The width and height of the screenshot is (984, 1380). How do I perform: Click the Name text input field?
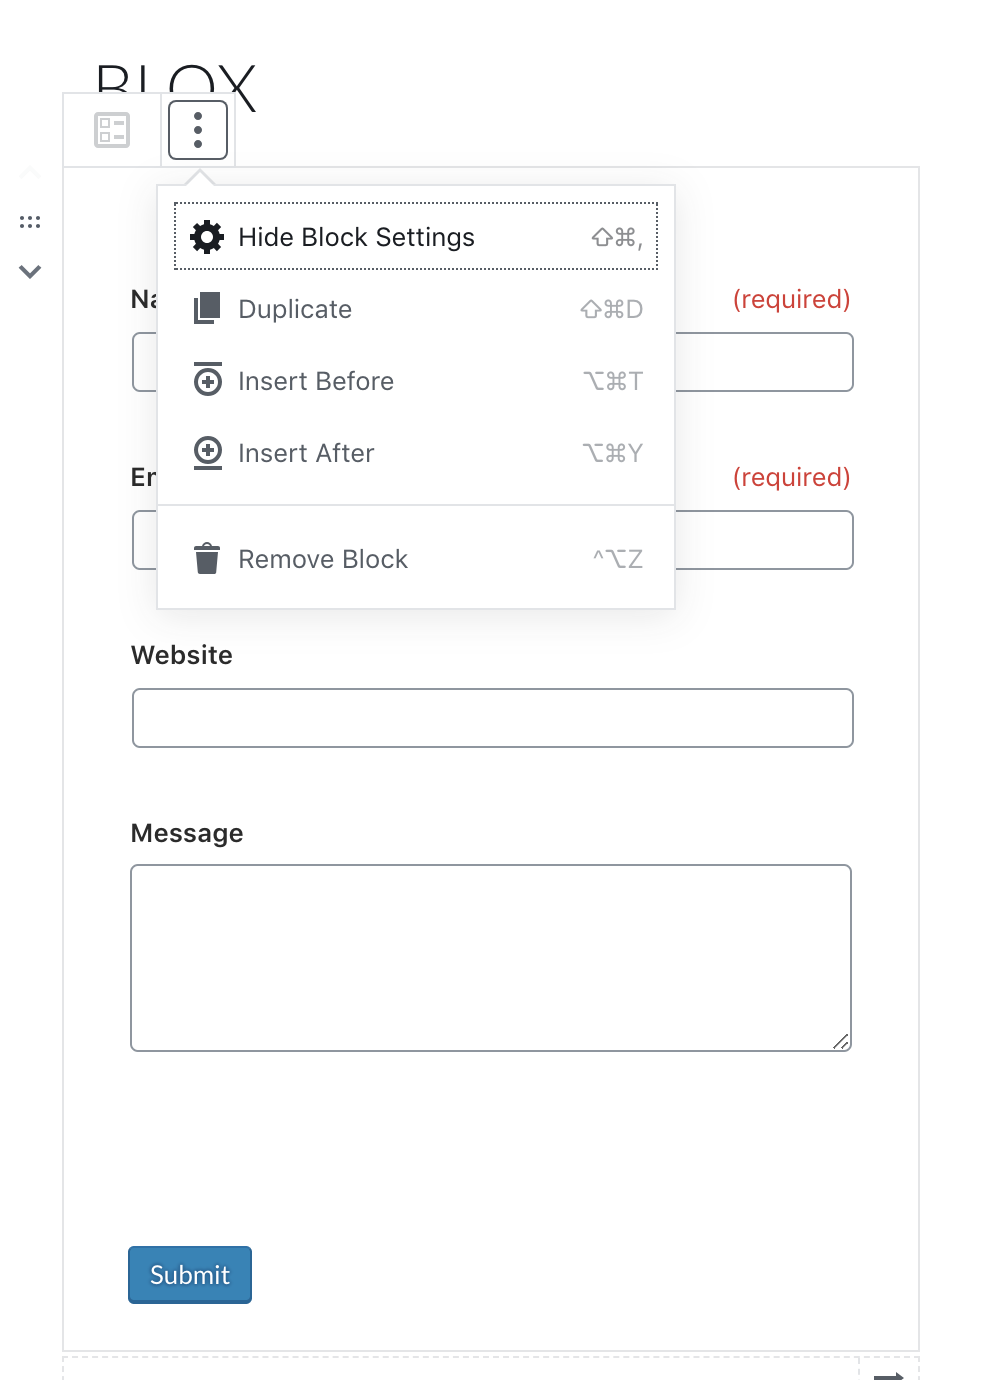763,362
